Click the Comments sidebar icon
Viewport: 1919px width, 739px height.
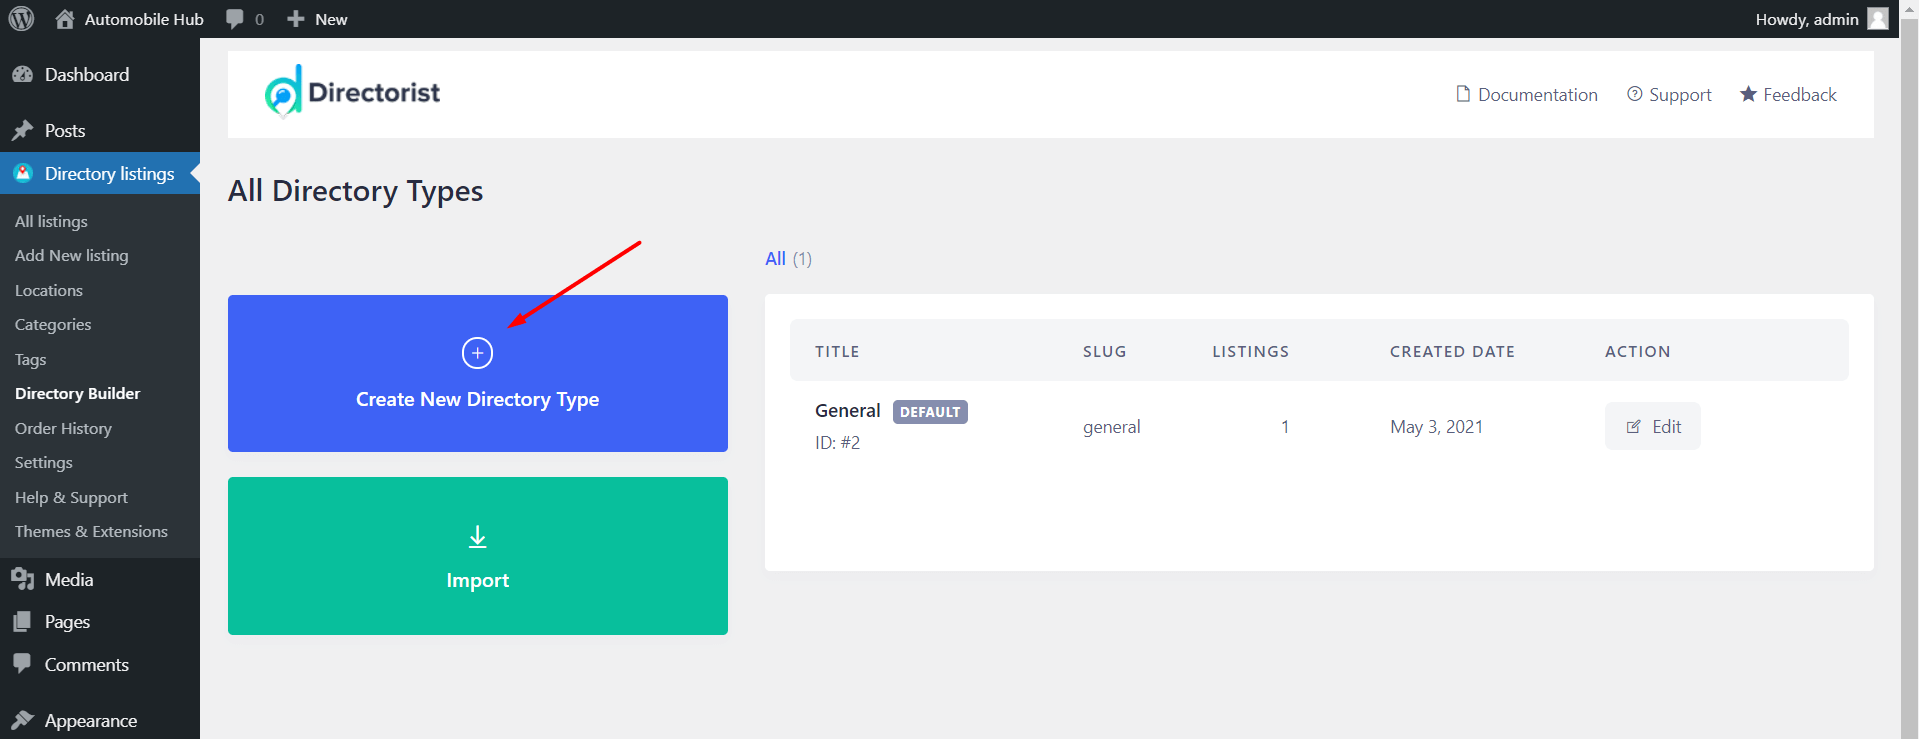pos(22,664)
